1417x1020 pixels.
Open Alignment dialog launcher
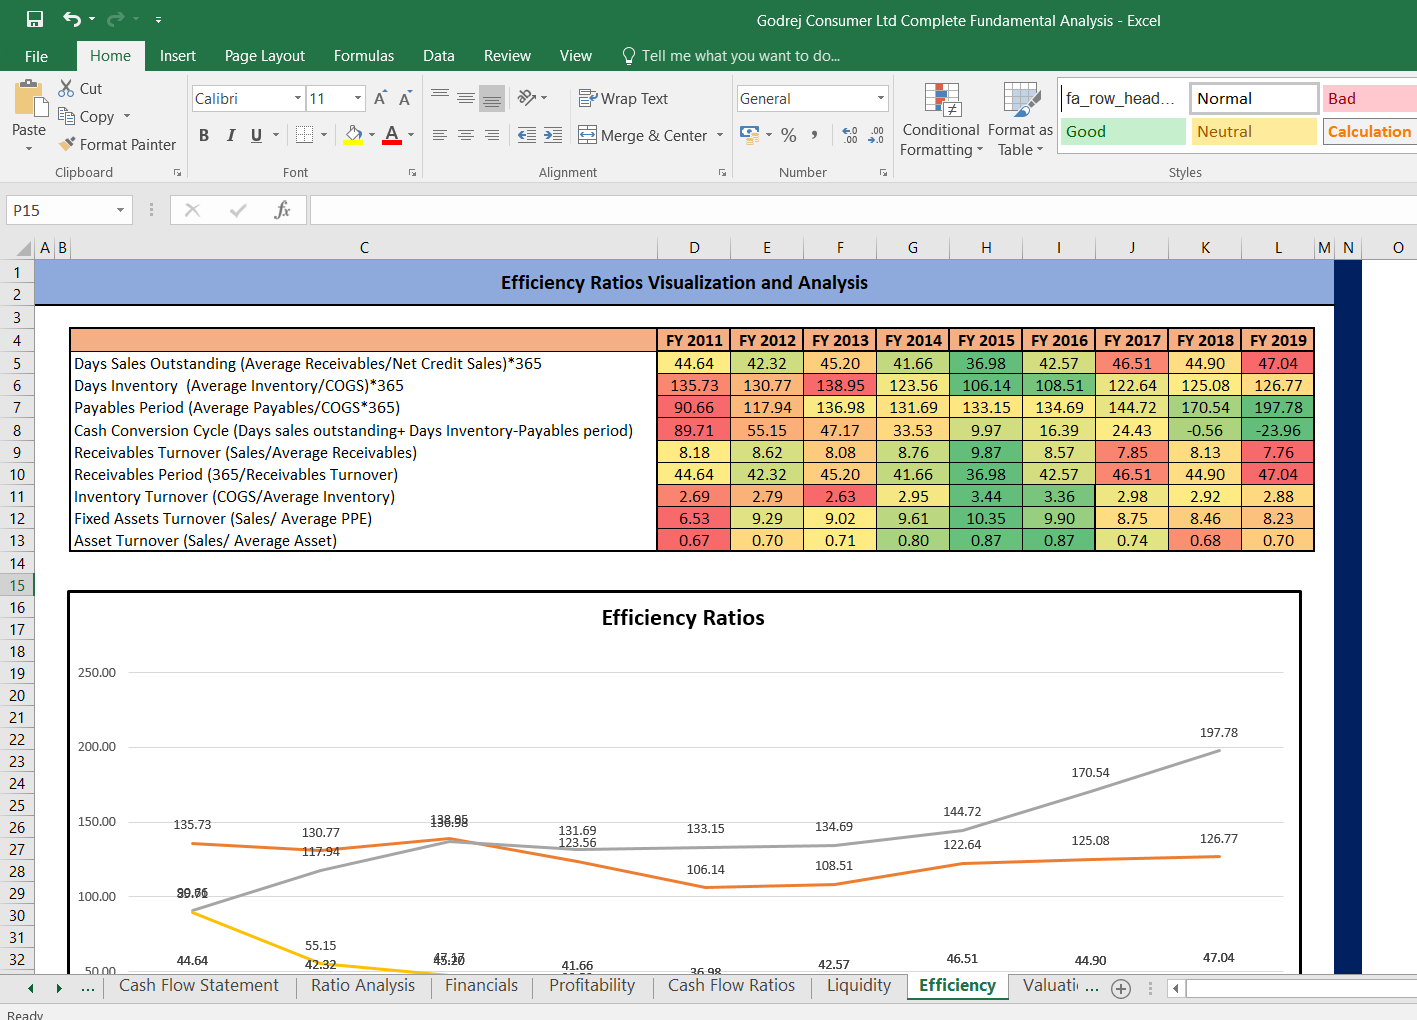(722, 173)
